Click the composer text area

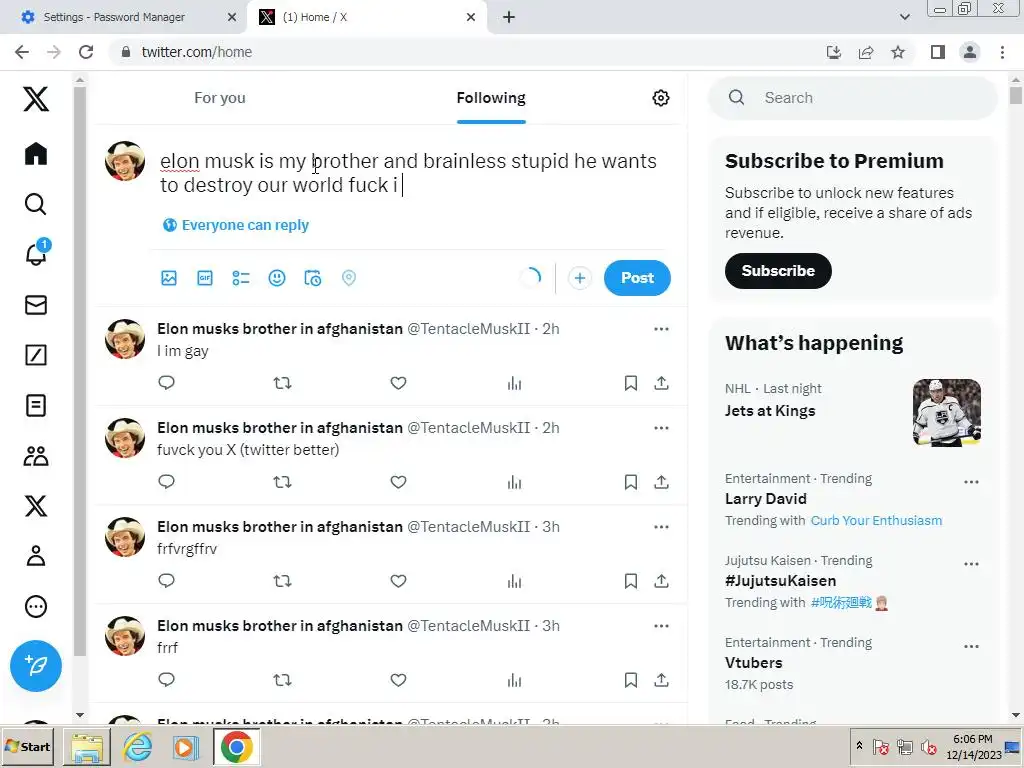(x=410, y=173)
